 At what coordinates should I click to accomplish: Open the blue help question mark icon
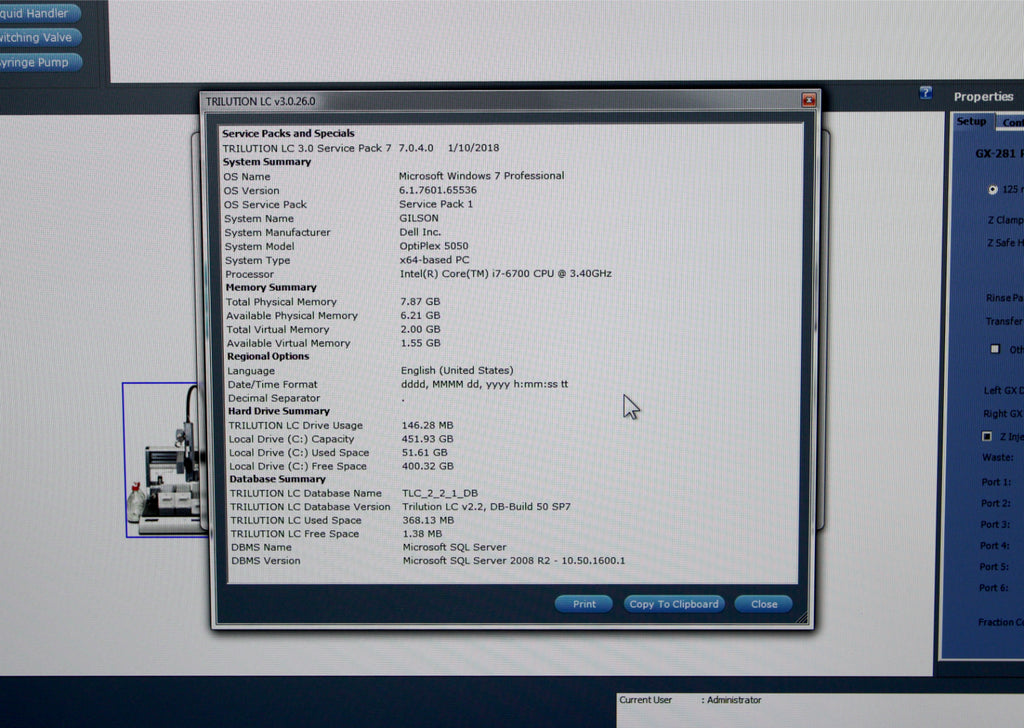(925, 93)
